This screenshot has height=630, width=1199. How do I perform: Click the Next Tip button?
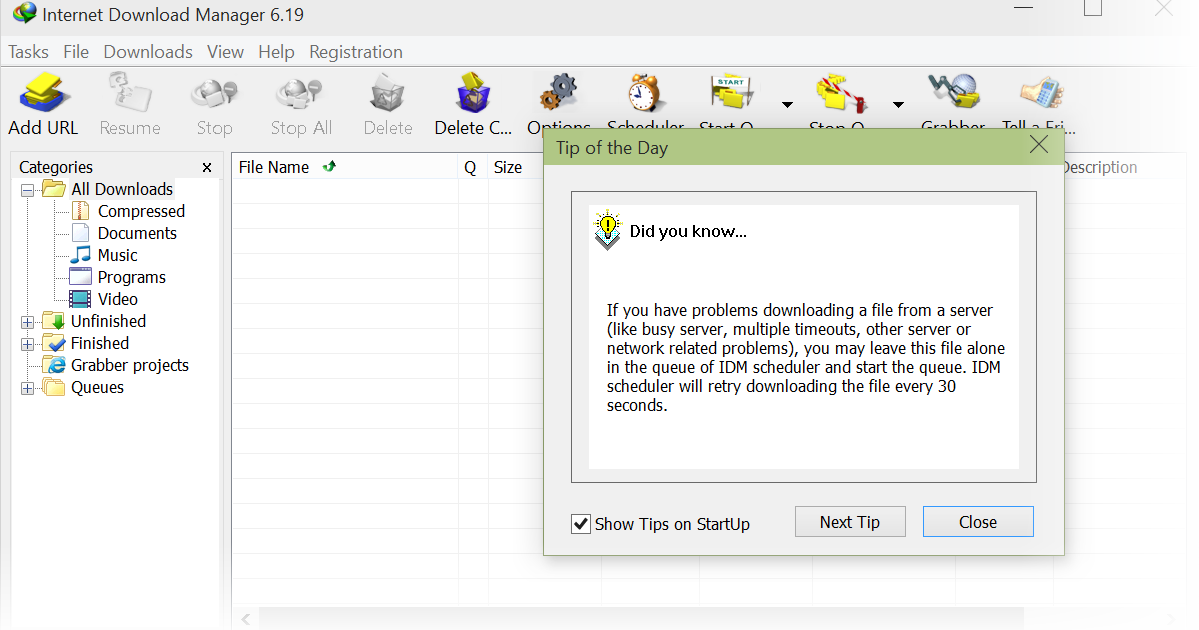(850, 521)
